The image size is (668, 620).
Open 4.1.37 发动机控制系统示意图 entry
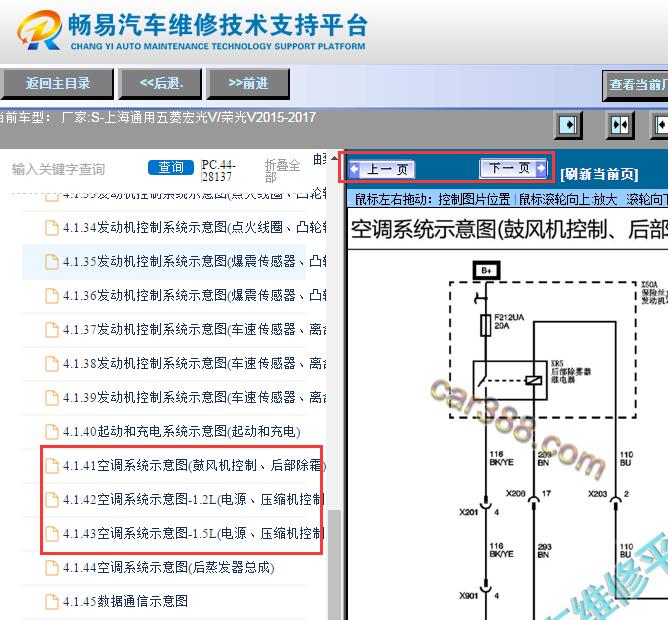tap(194, 329)
